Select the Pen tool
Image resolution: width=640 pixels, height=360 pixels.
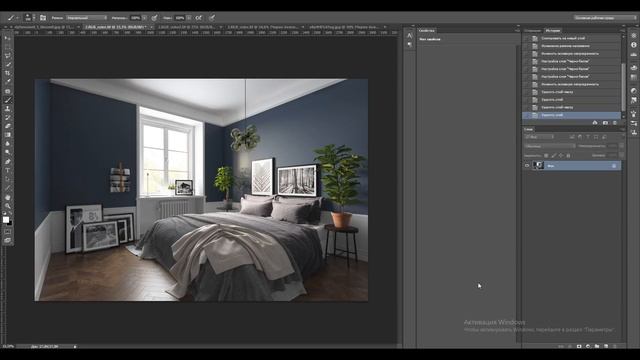click(x=7, y=162)
